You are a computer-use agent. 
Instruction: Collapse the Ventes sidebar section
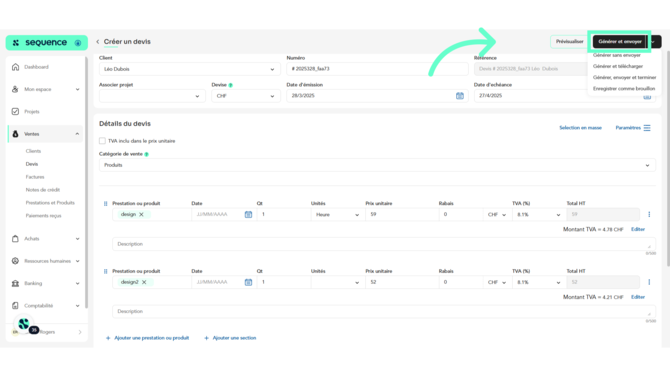[x=77, y=134]
